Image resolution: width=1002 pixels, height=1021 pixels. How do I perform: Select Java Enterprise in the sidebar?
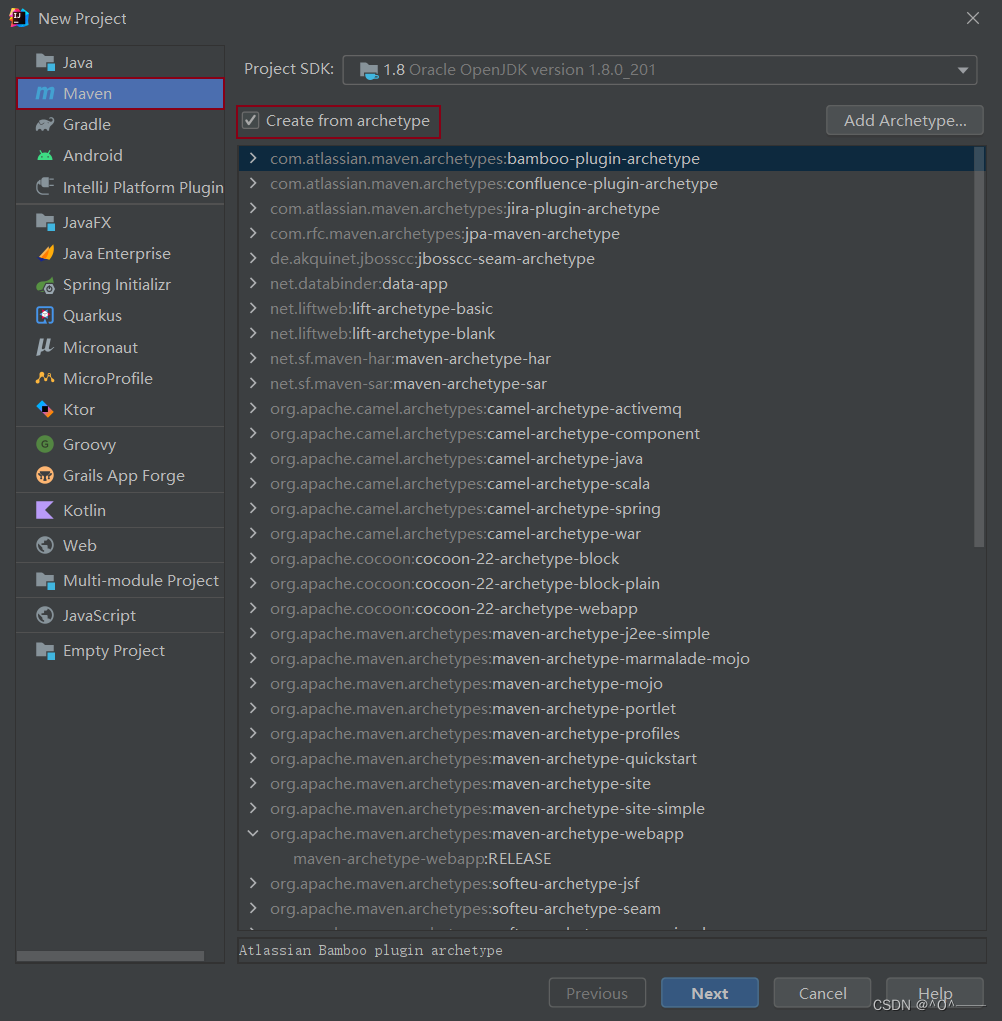coord(120,253)
